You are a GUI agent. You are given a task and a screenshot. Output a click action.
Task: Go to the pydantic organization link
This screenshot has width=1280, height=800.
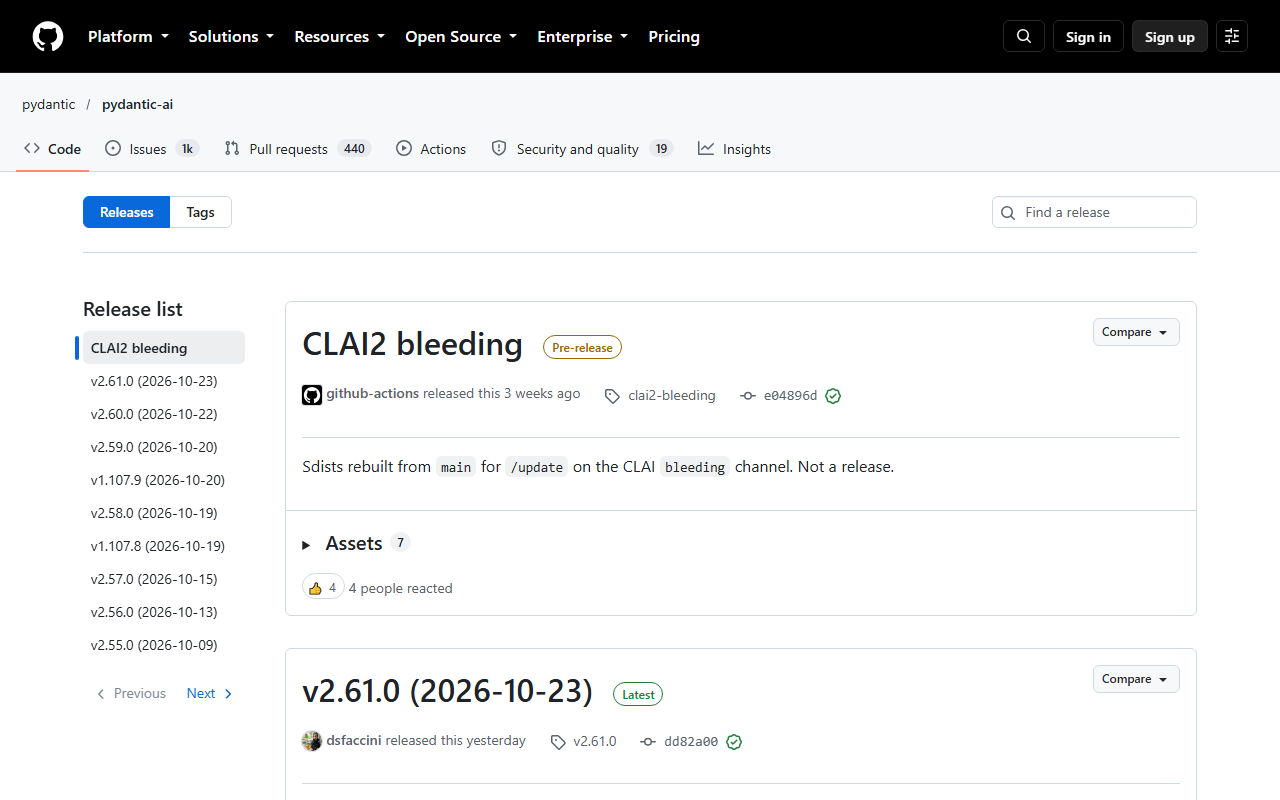pyautogui.click(x=49, y=104)
